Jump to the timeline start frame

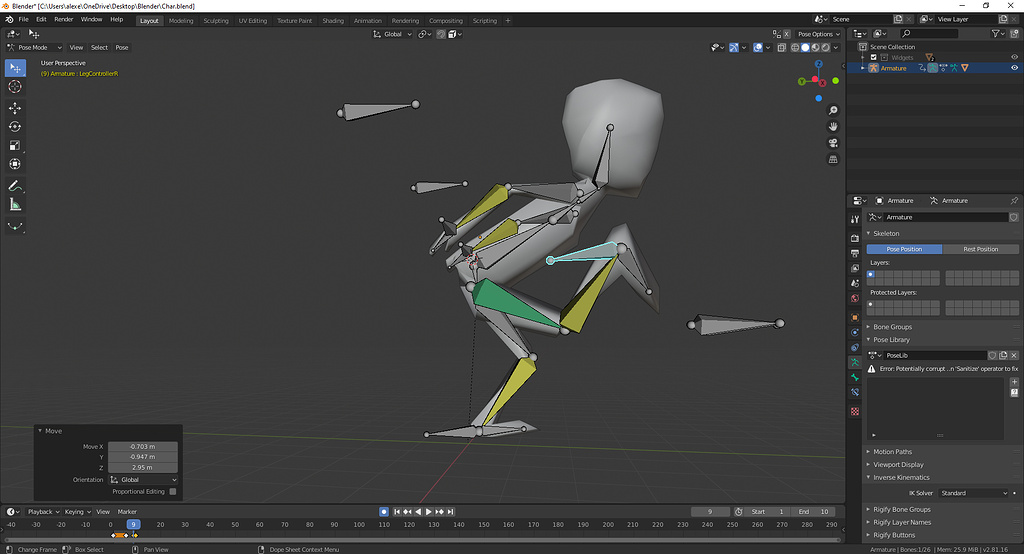(x=396, y=512)
